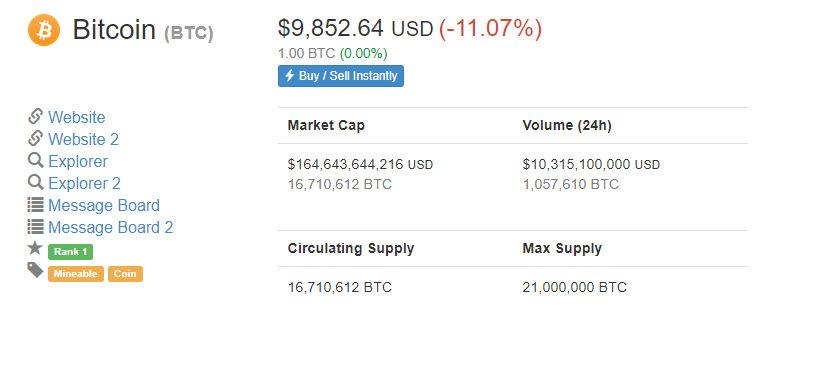The image size is (815, 380).
Task: Click the green Rank 1 badge
Action: pyautogui.click(x=71, y=252)
